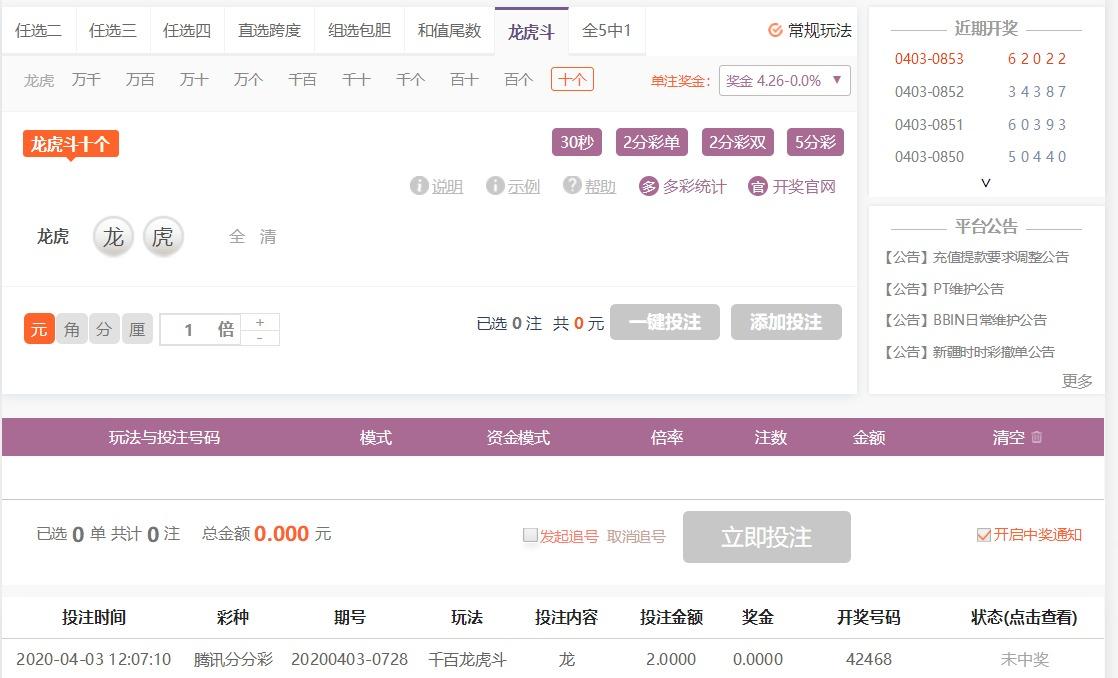The height and width of the screenshot is (678, 1118).
Task: Open 开奖官网 official site icon
Action: click(x=758, y=187)
